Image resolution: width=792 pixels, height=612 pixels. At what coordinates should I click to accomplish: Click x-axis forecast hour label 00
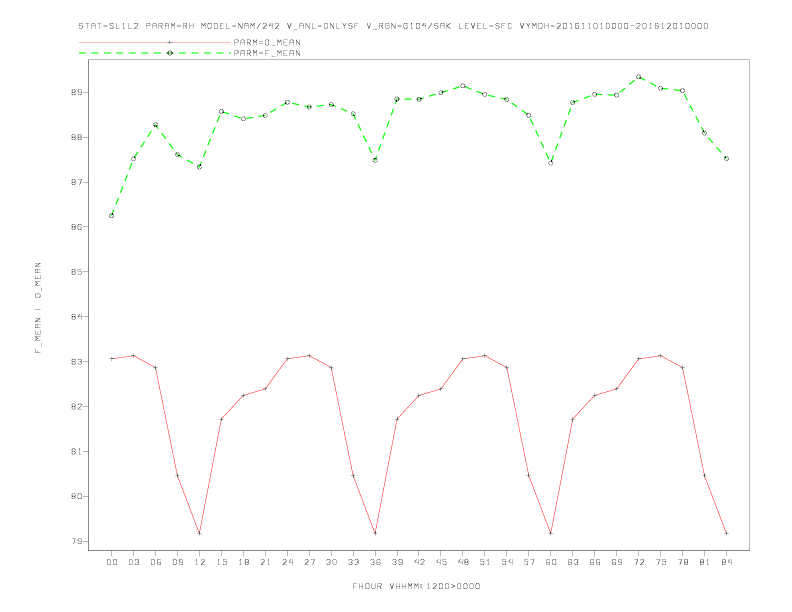pos(112,562)
